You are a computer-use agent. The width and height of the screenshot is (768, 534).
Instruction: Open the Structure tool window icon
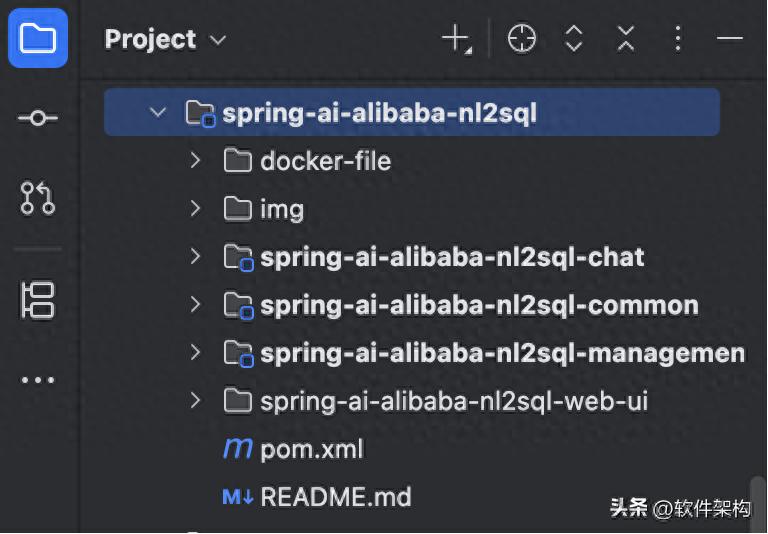click(38, 300)
